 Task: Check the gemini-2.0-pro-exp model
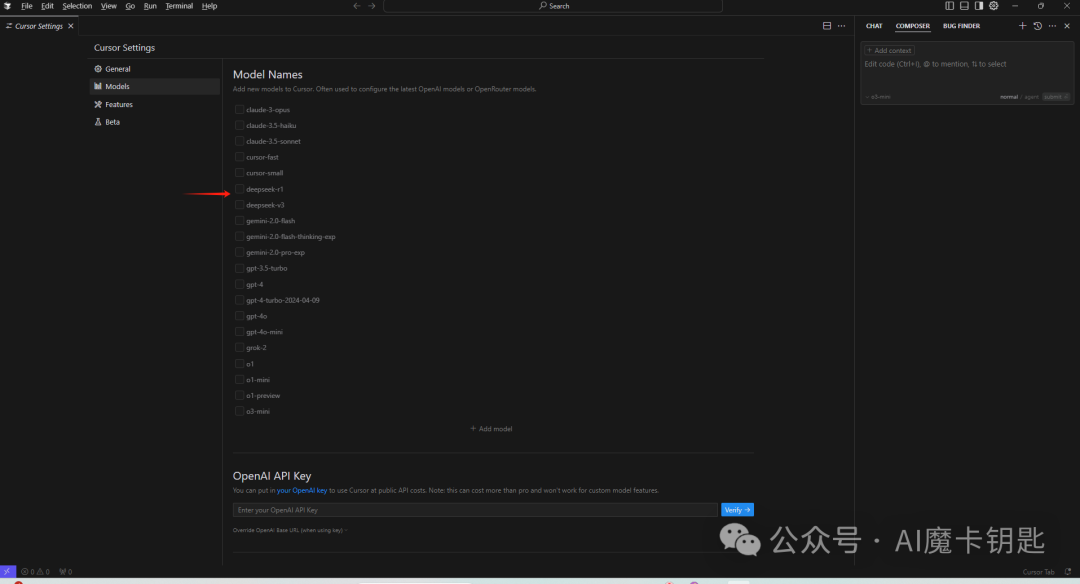tap(239, 252)
